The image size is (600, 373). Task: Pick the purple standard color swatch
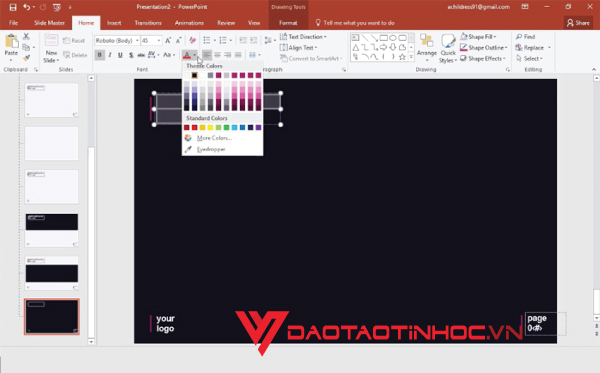tap(258, 127)
